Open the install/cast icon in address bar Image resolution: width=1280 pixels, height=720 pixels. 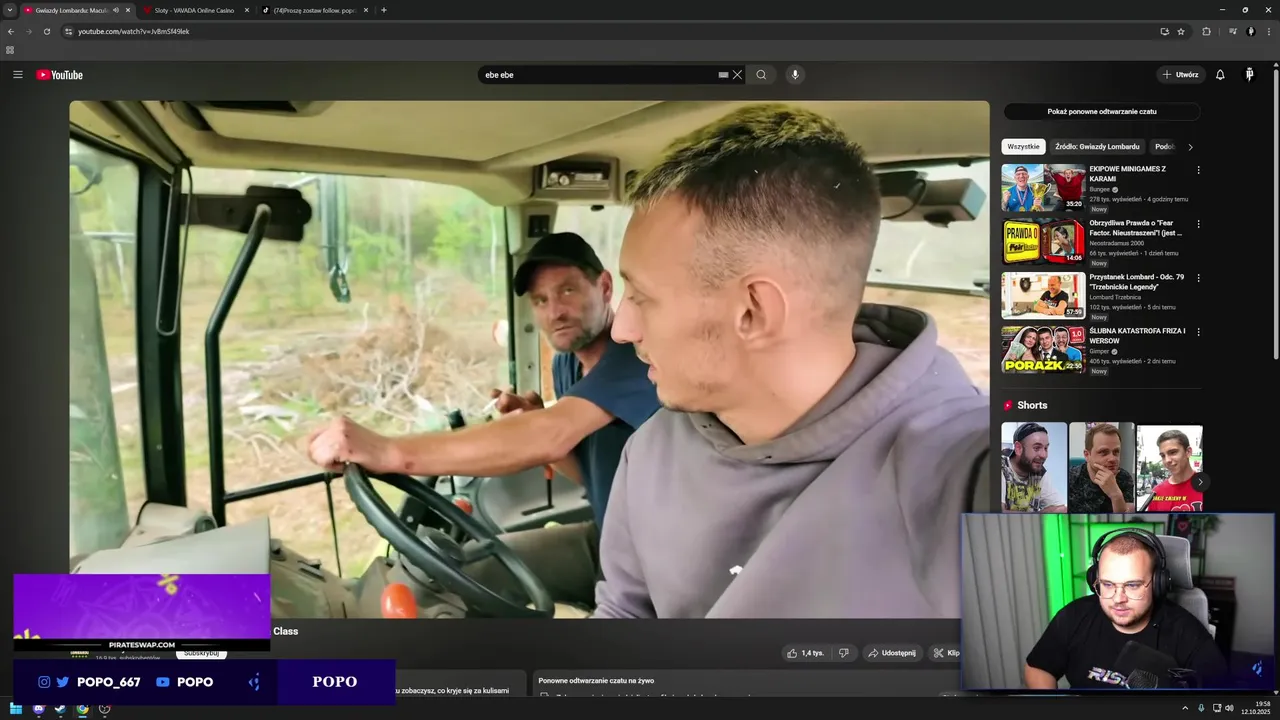[1164, 31]
